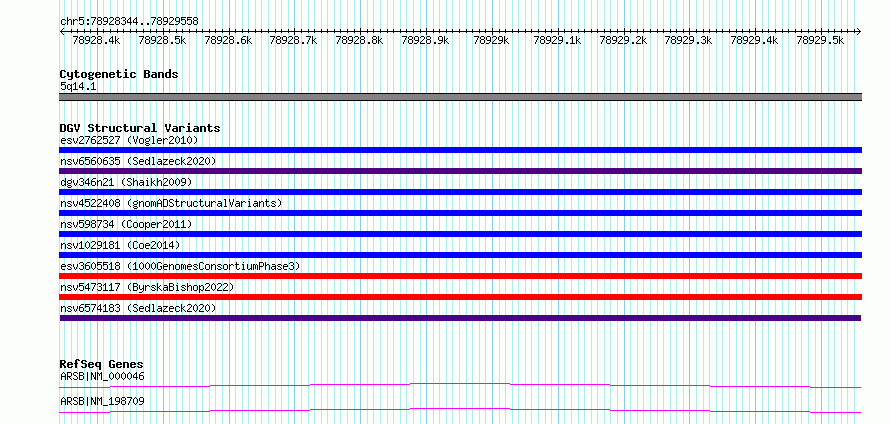
Task: Click the nsv598734 (Cooper2011) variant label
Action: pyautogui.click(x=126, y=224)
